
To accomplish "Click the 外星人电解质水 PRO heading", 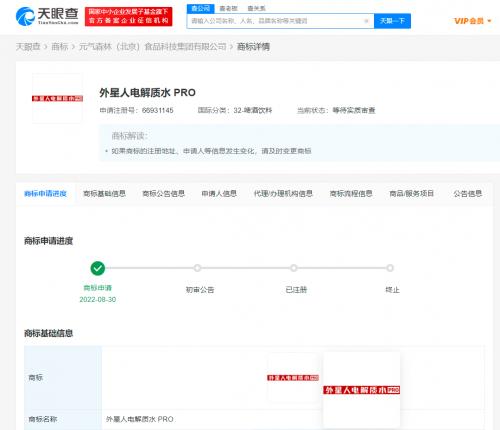I will pyautogui.click(x=147, y=93).
